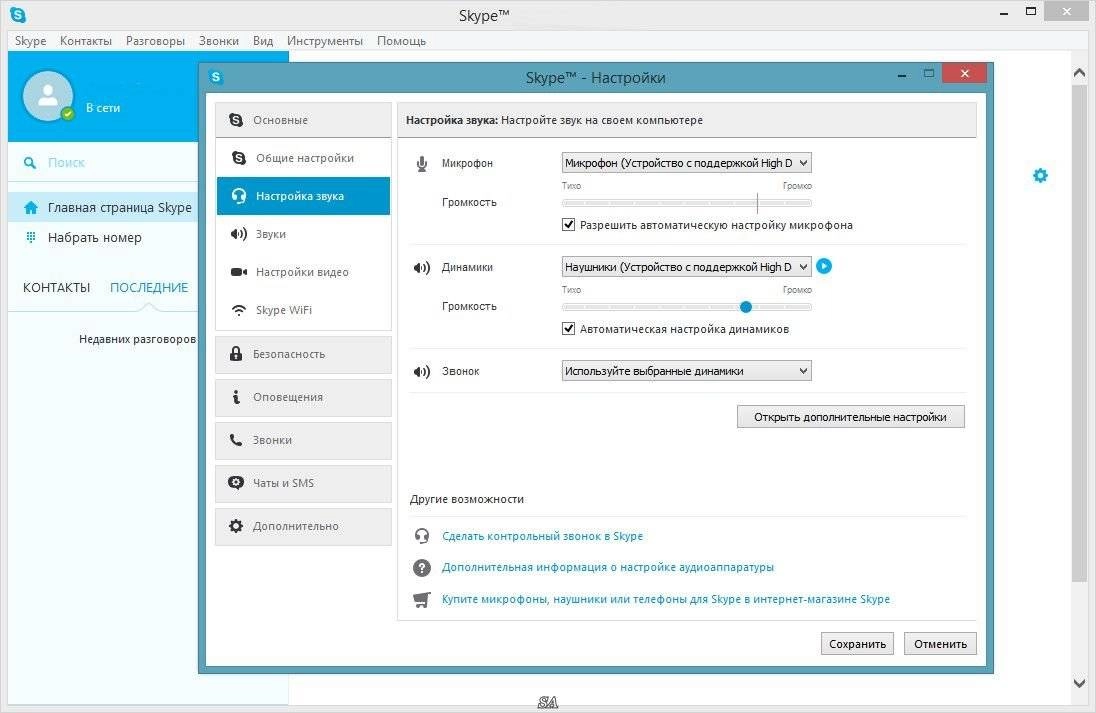Open Настройки видео page
Viewport: 1096px width, 713px height.
tap(303, 272)
